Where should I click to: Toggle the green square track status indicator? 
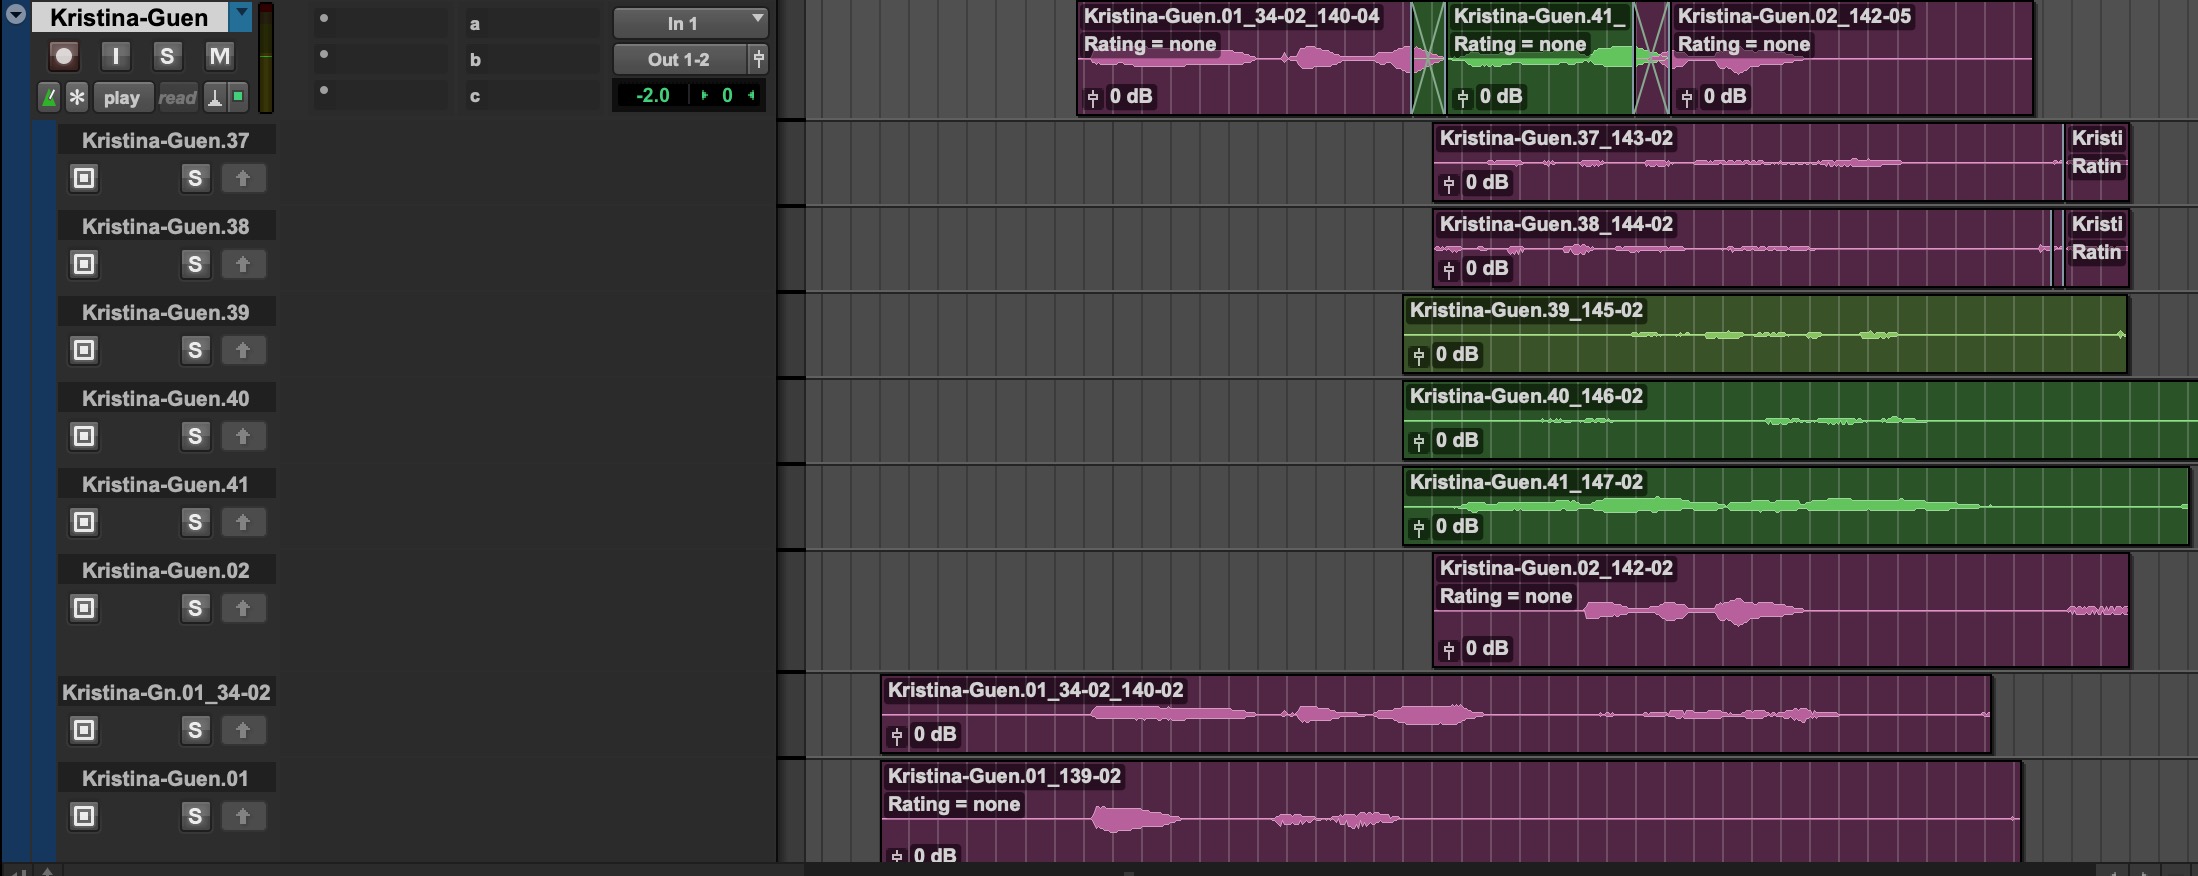coord(238,96)
